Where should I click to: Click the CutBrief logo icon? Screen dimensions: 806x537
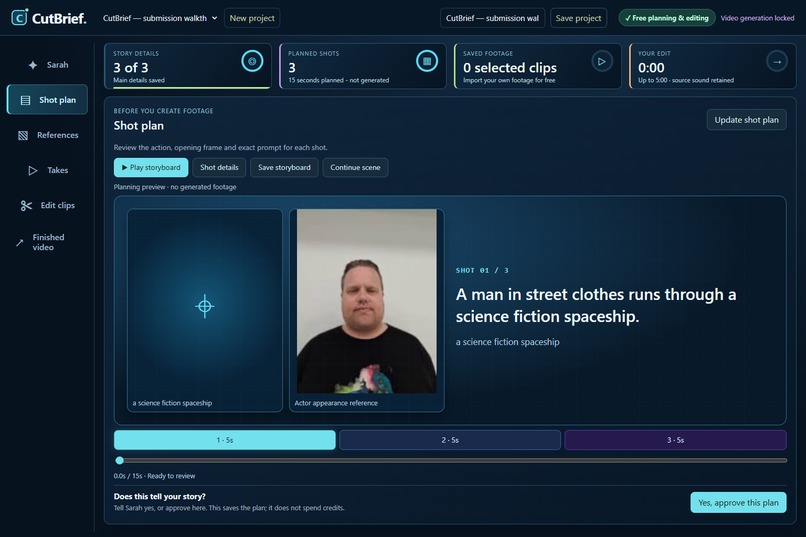click(x=20, y=17)
